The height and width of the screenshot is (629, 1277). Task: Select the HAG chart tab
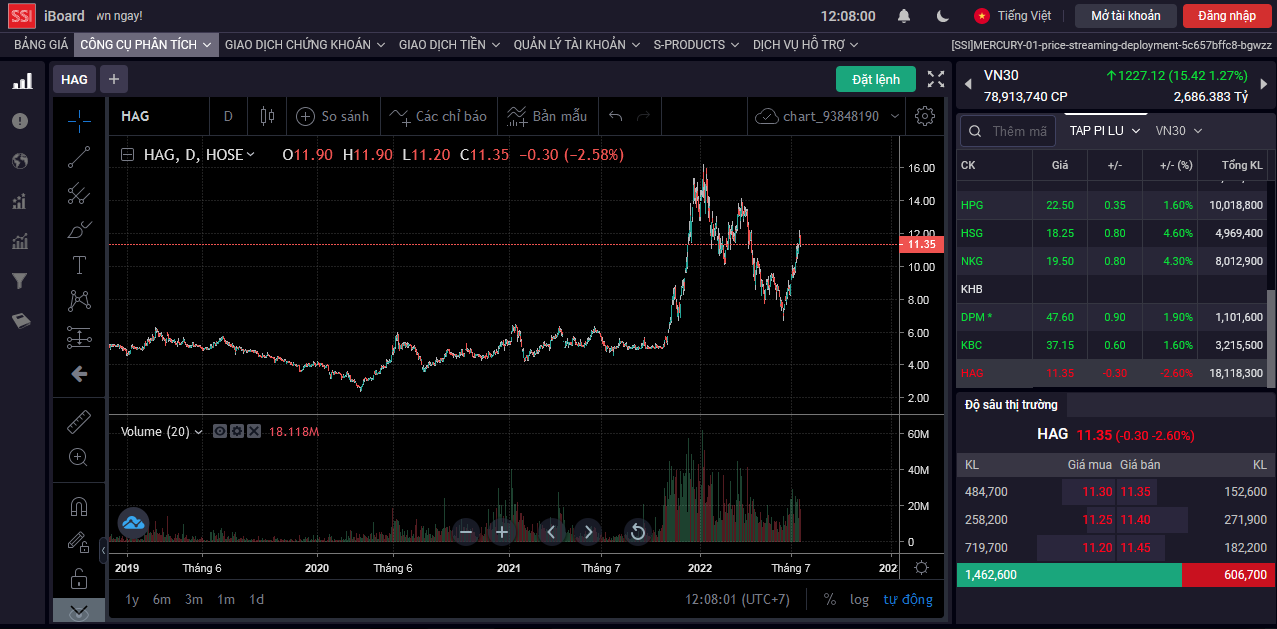point(74,79)
